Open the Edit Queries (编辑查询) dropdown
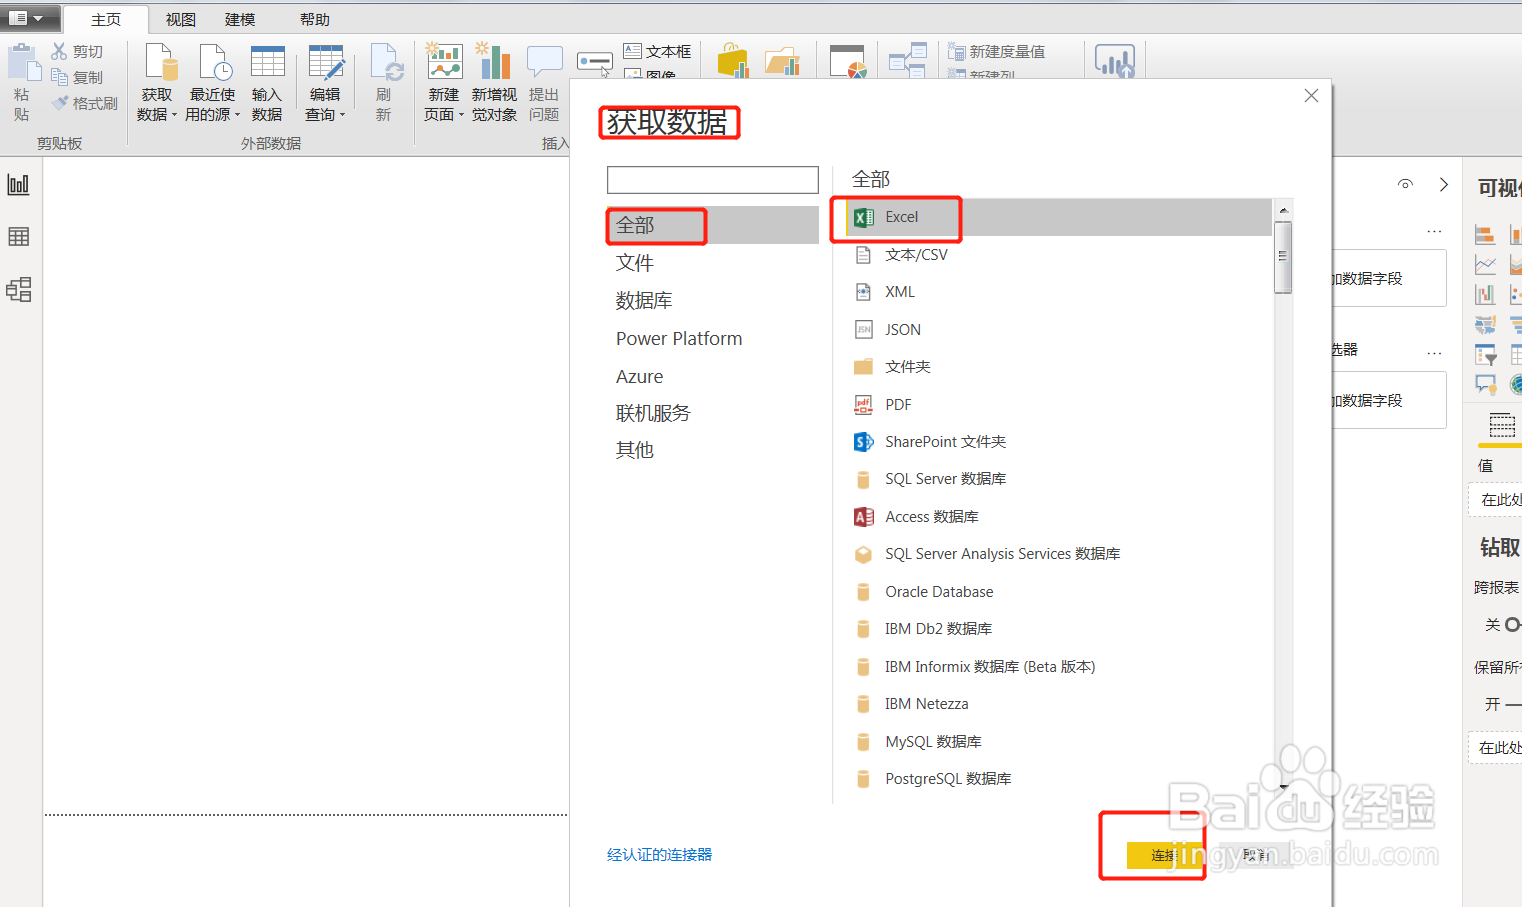The image size is (1522, 907). point(325,82)
